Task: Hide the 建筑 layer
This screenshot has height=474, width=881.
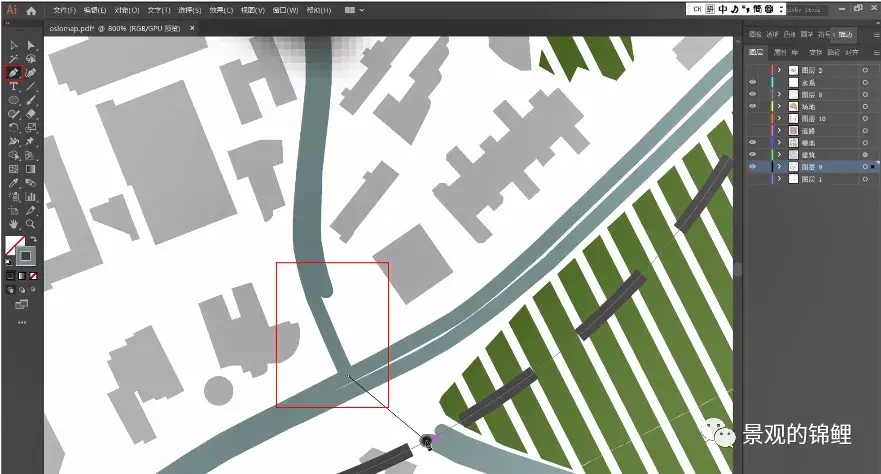Action: coord(753,154)
